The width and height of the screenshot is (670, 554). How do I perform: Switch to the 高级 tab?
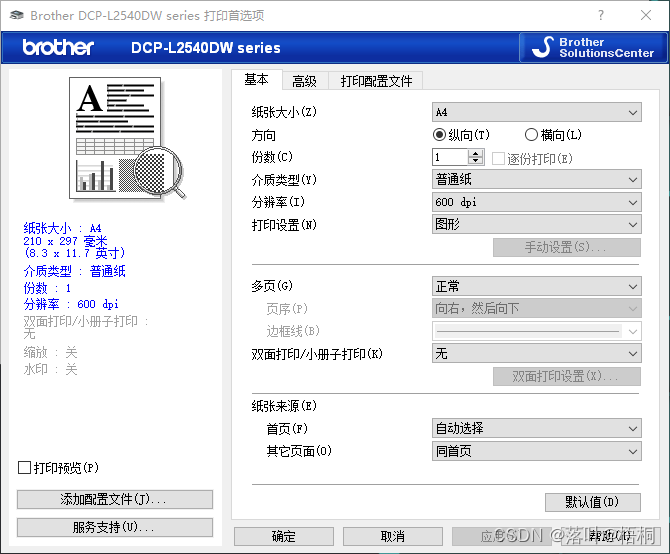point(304,81)
